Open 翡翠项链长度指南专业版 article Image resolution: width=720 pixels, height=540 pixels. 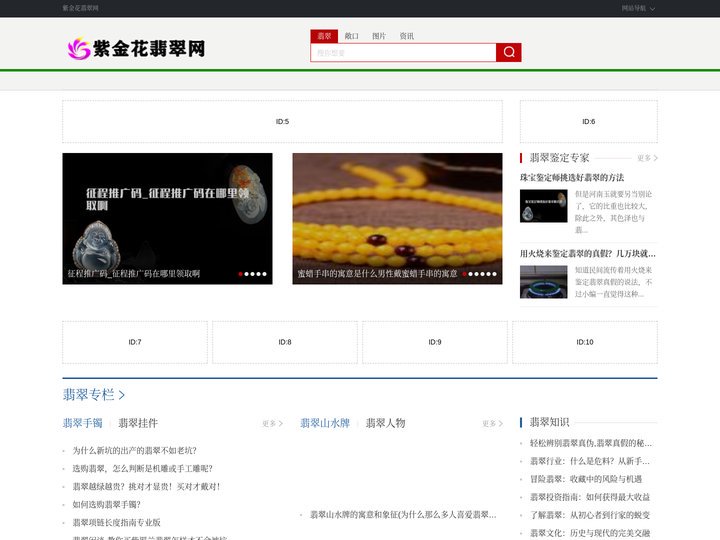[x=117, y=523]
